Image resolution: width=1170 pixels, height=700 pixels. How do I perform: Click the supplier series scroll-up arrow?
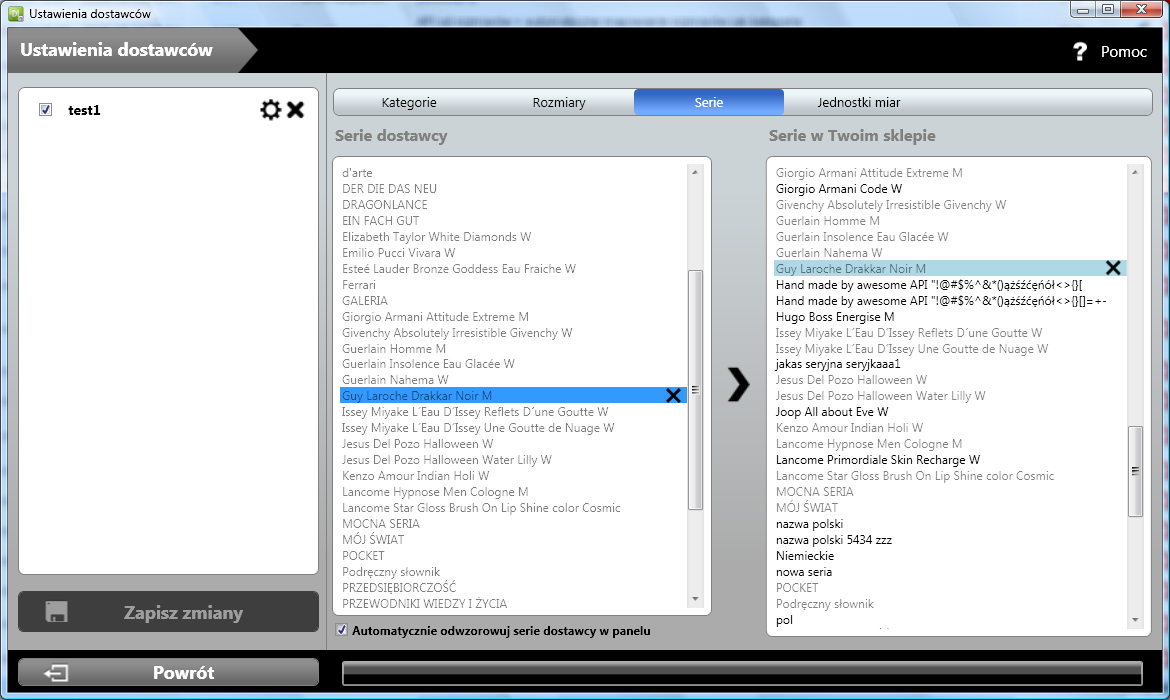pos(695,172)
